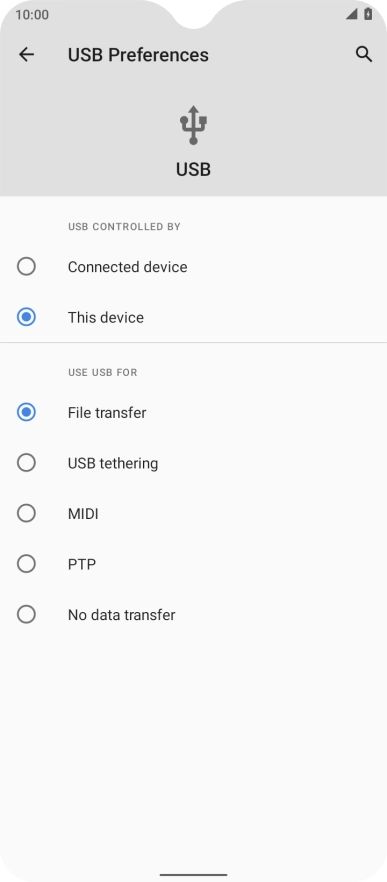Tap the USB heading text
The width and height of the screenshot is (387, 882).
(x=194, y=169)
